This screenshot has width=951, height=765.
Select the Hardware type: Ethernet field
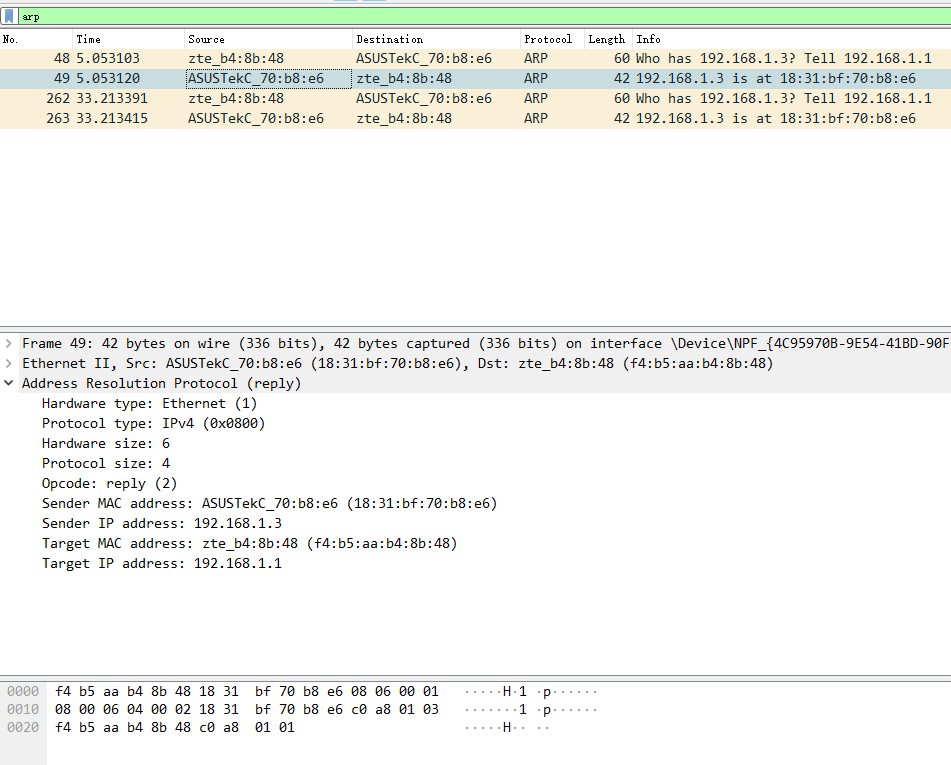149,403
